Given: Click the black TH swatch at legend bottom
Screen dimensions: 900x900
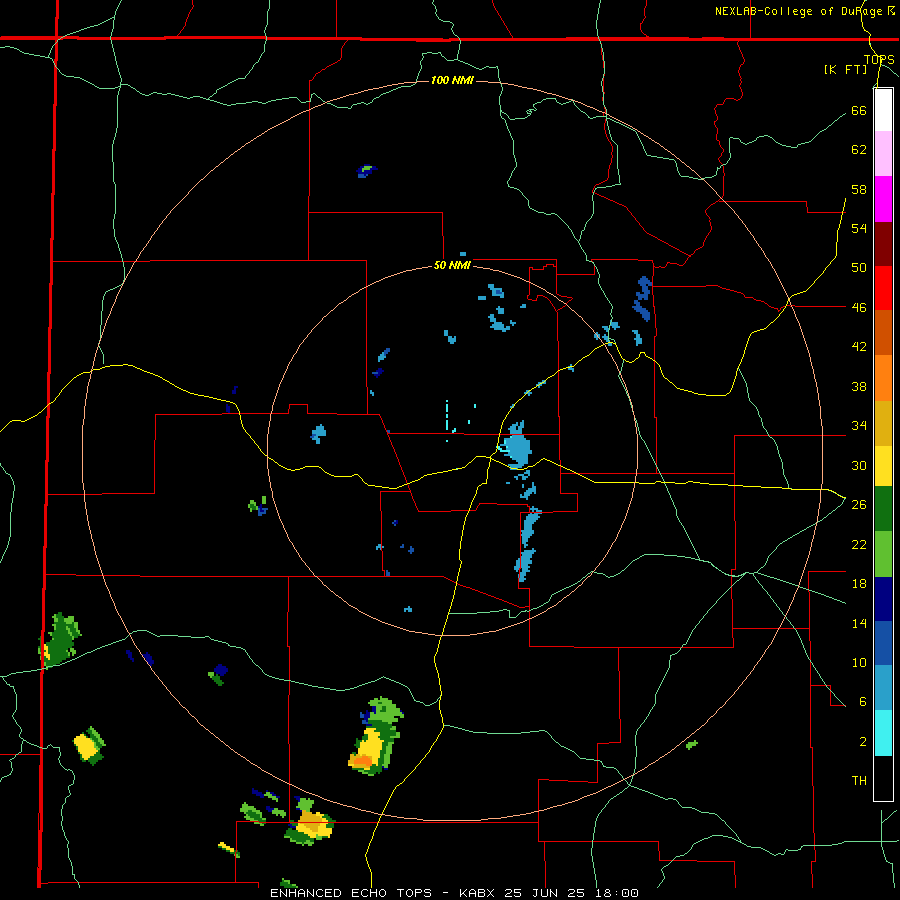Looking at the screenshot, I should click(883, 778).
